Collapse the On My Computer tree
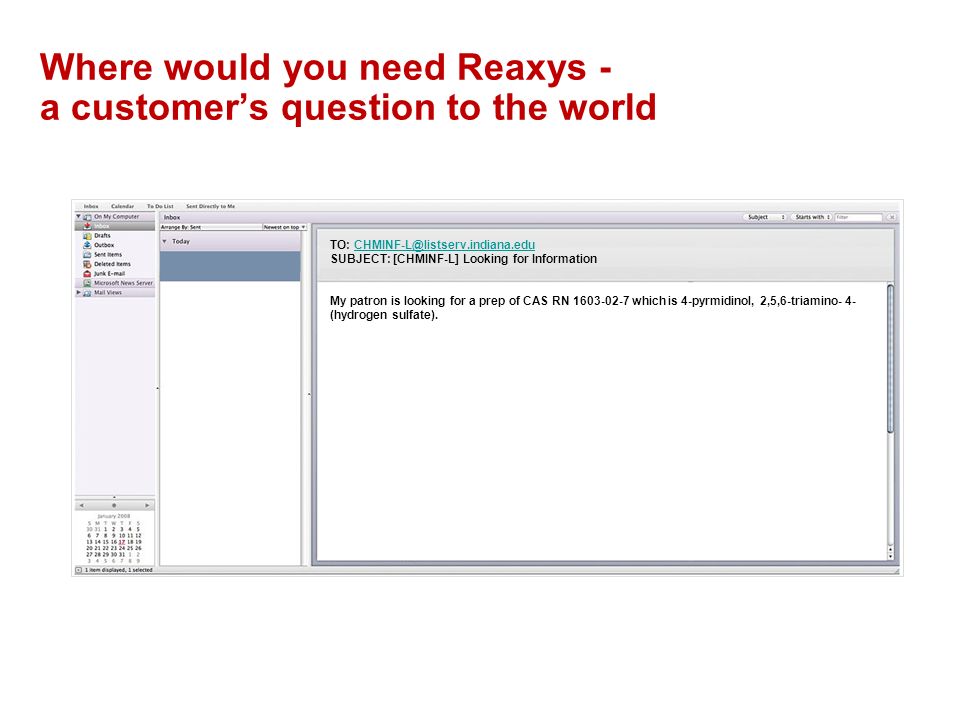Viewport: 960px width, 720px height. pos(78,217)
